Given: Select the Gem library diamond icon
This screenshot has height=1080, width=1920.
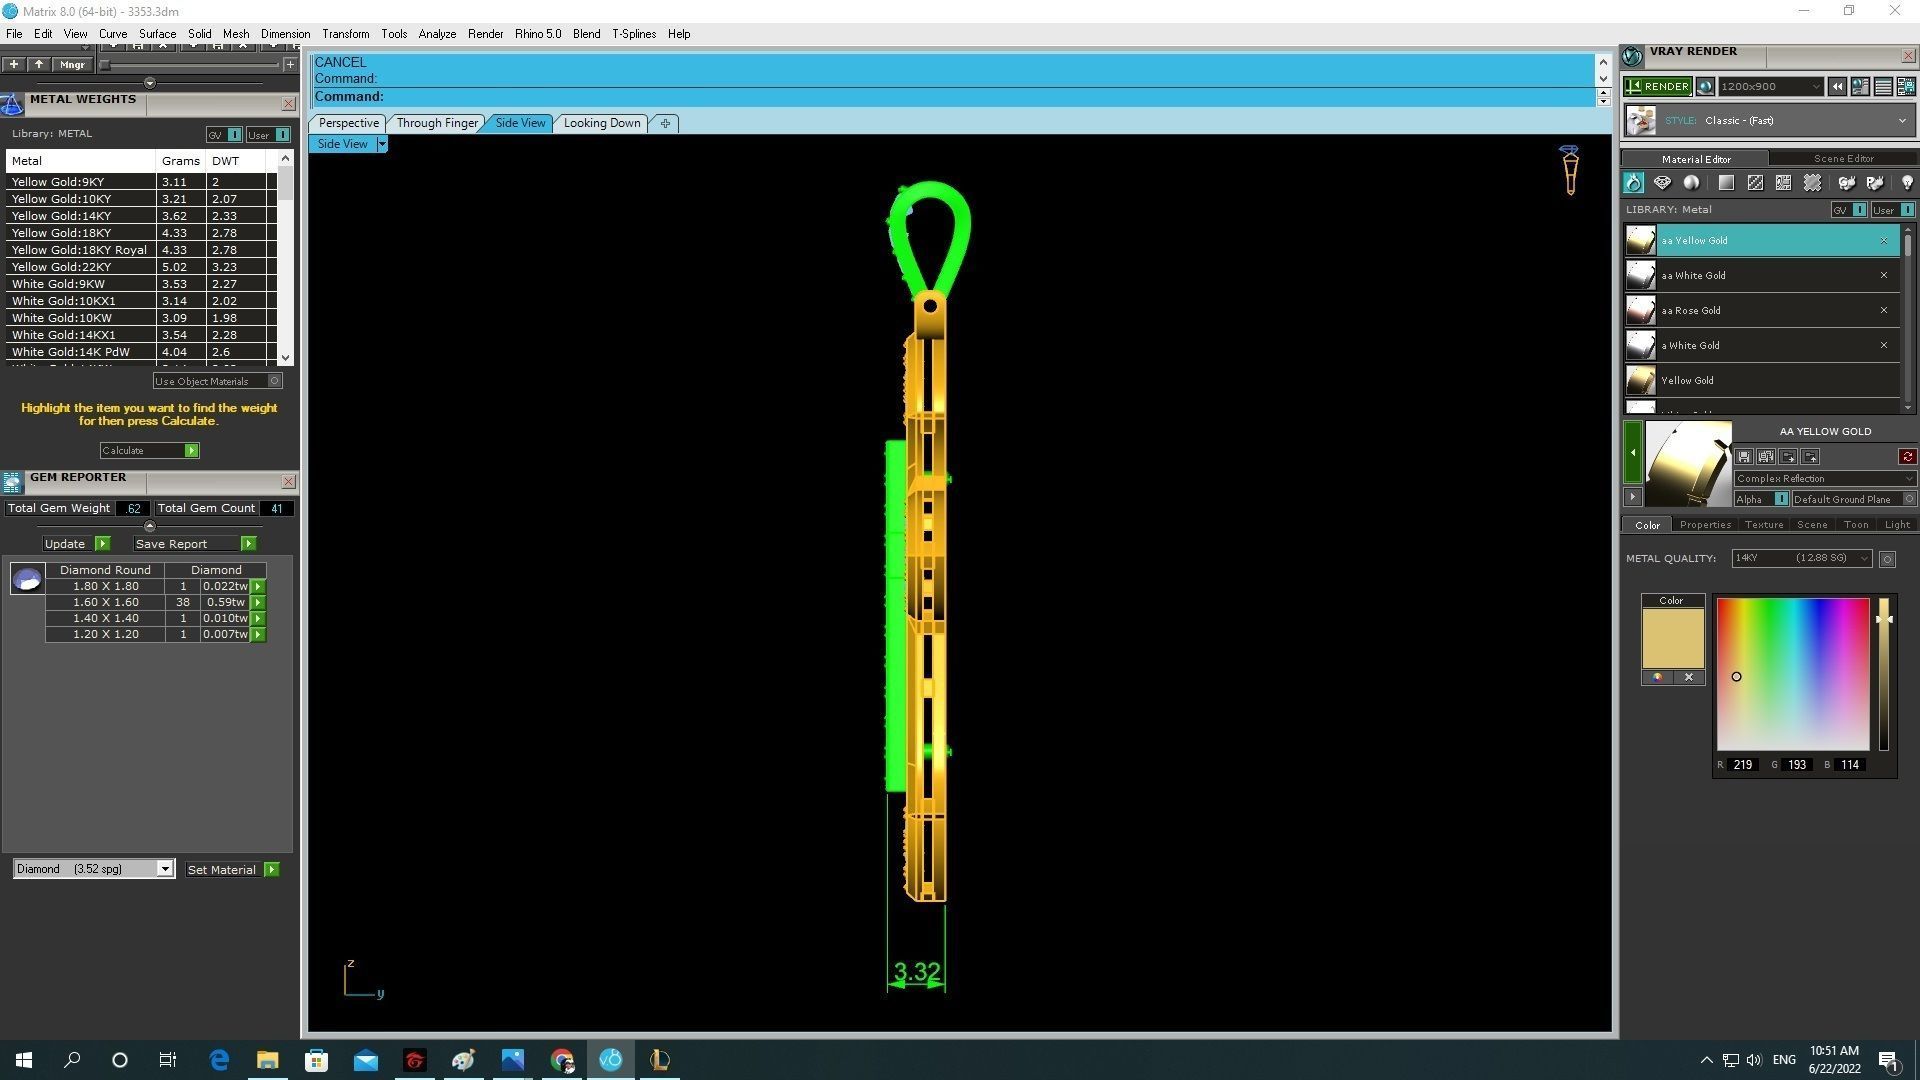Looking at the screenshot, I should 1662,183.
